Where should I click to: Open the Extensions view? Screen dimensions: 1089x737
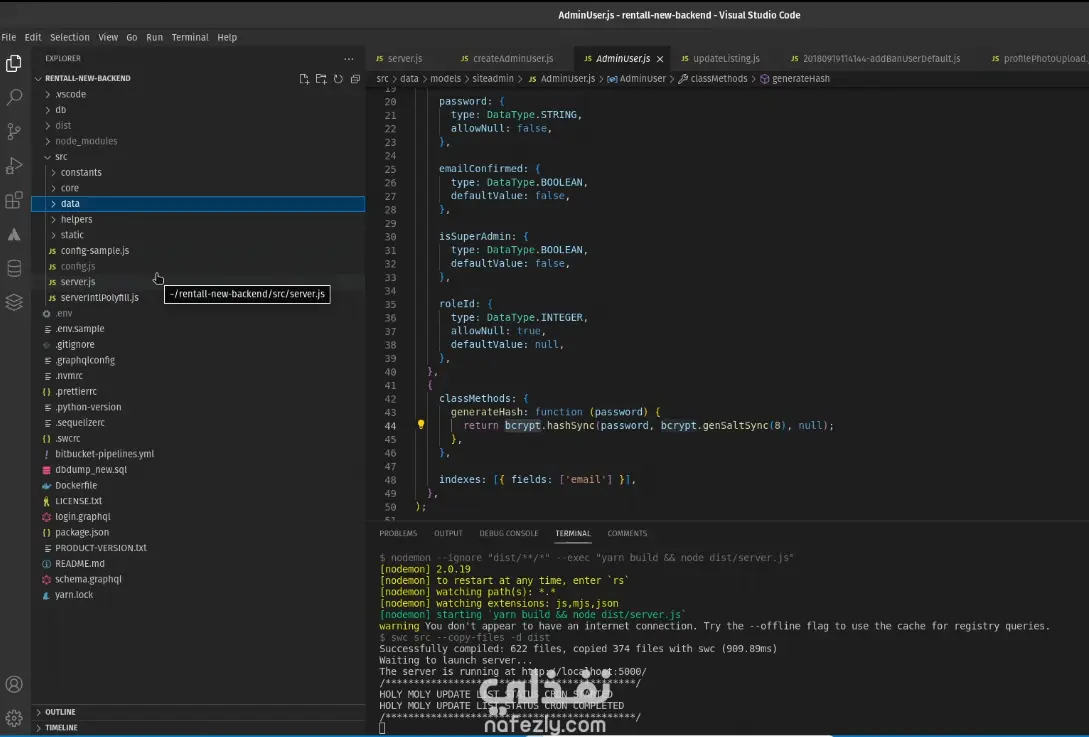14,200
